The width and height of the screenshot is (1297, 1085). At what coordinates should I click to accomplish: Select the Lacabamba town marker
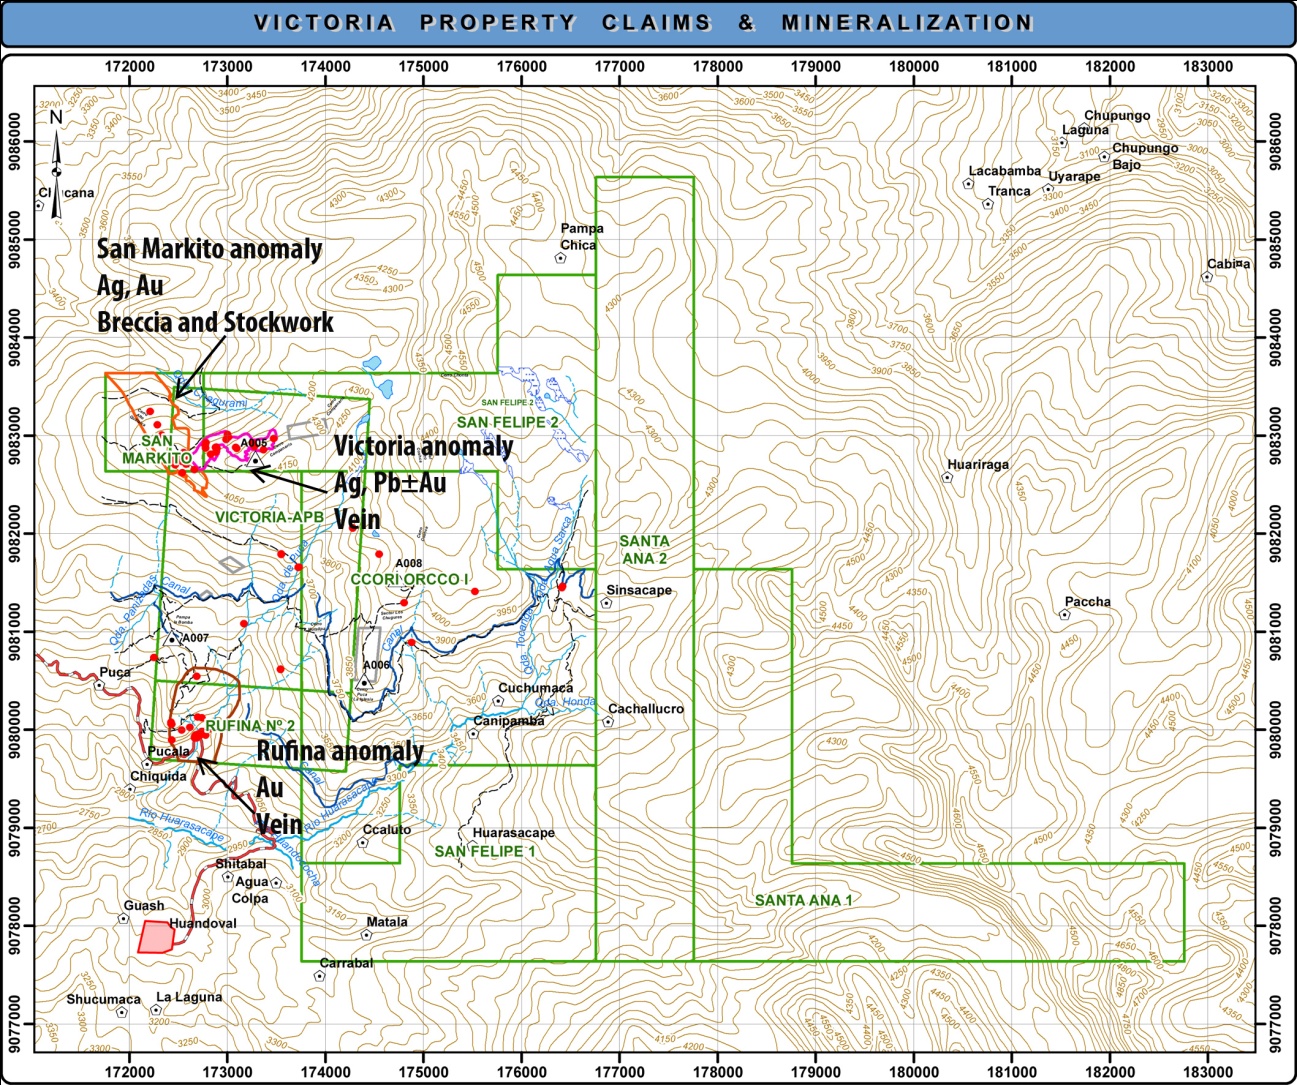968,184
